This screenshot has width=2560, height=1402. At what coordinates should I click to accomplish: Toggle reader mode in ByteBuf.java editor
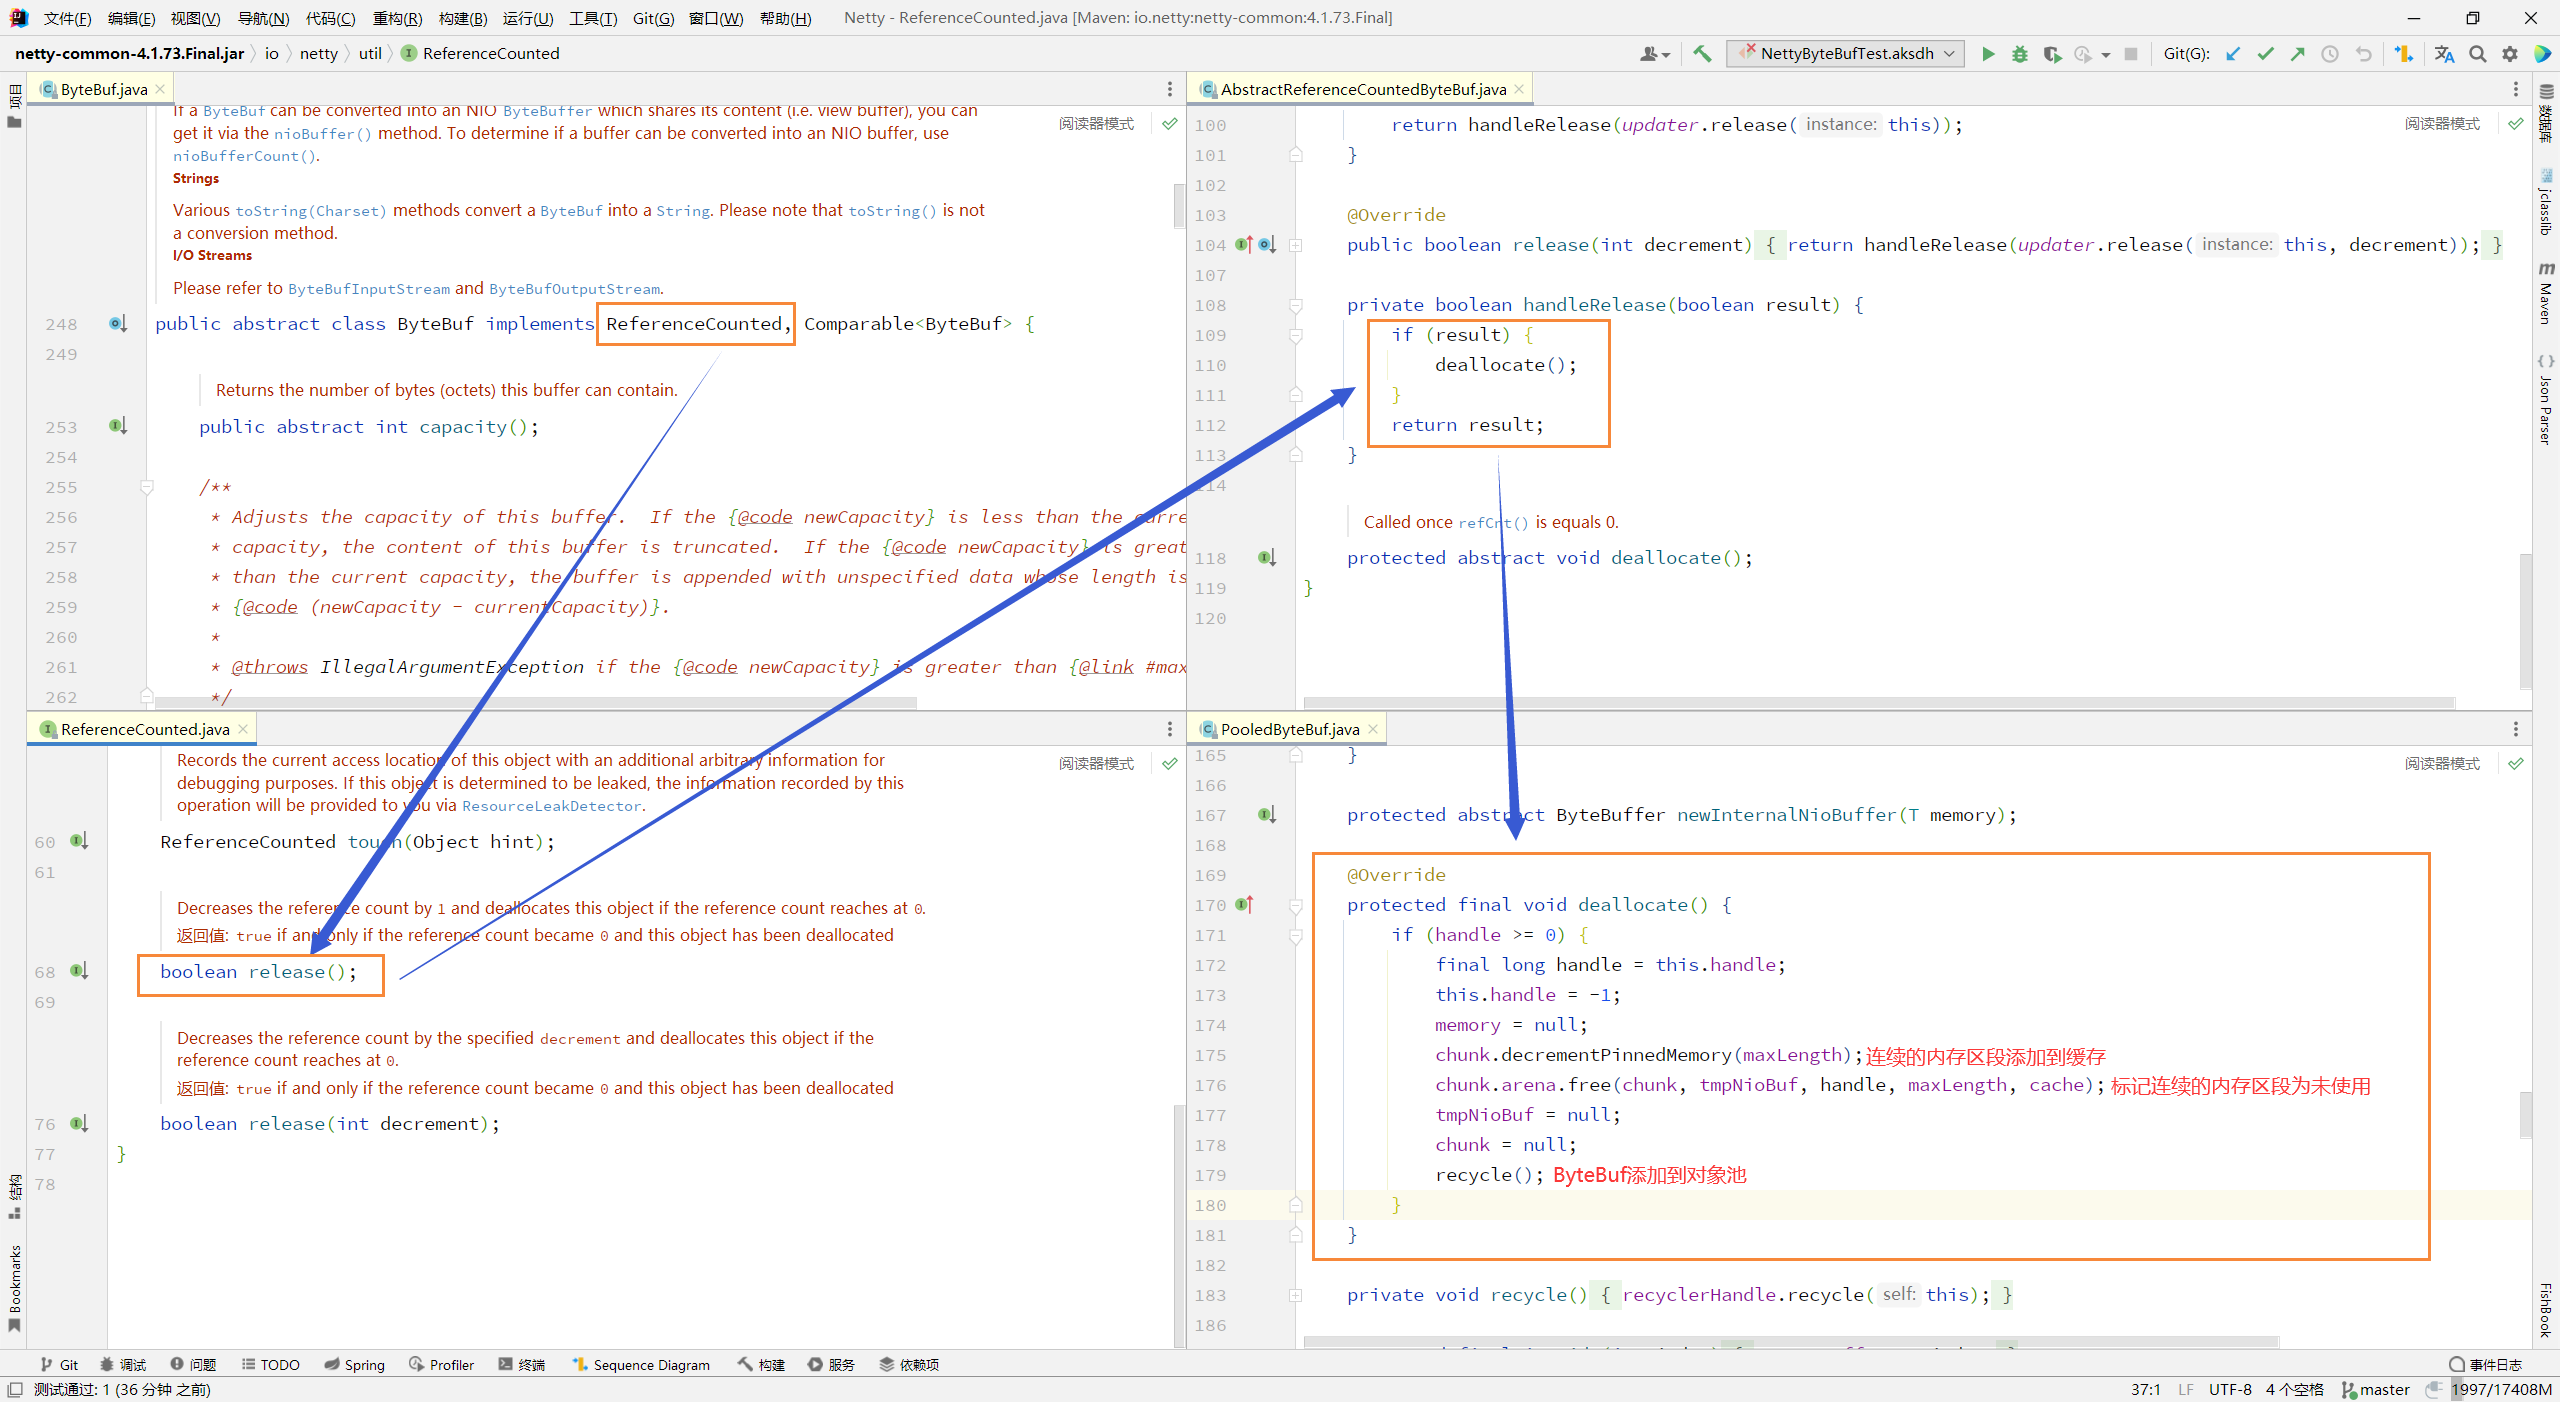[1096, 124]
